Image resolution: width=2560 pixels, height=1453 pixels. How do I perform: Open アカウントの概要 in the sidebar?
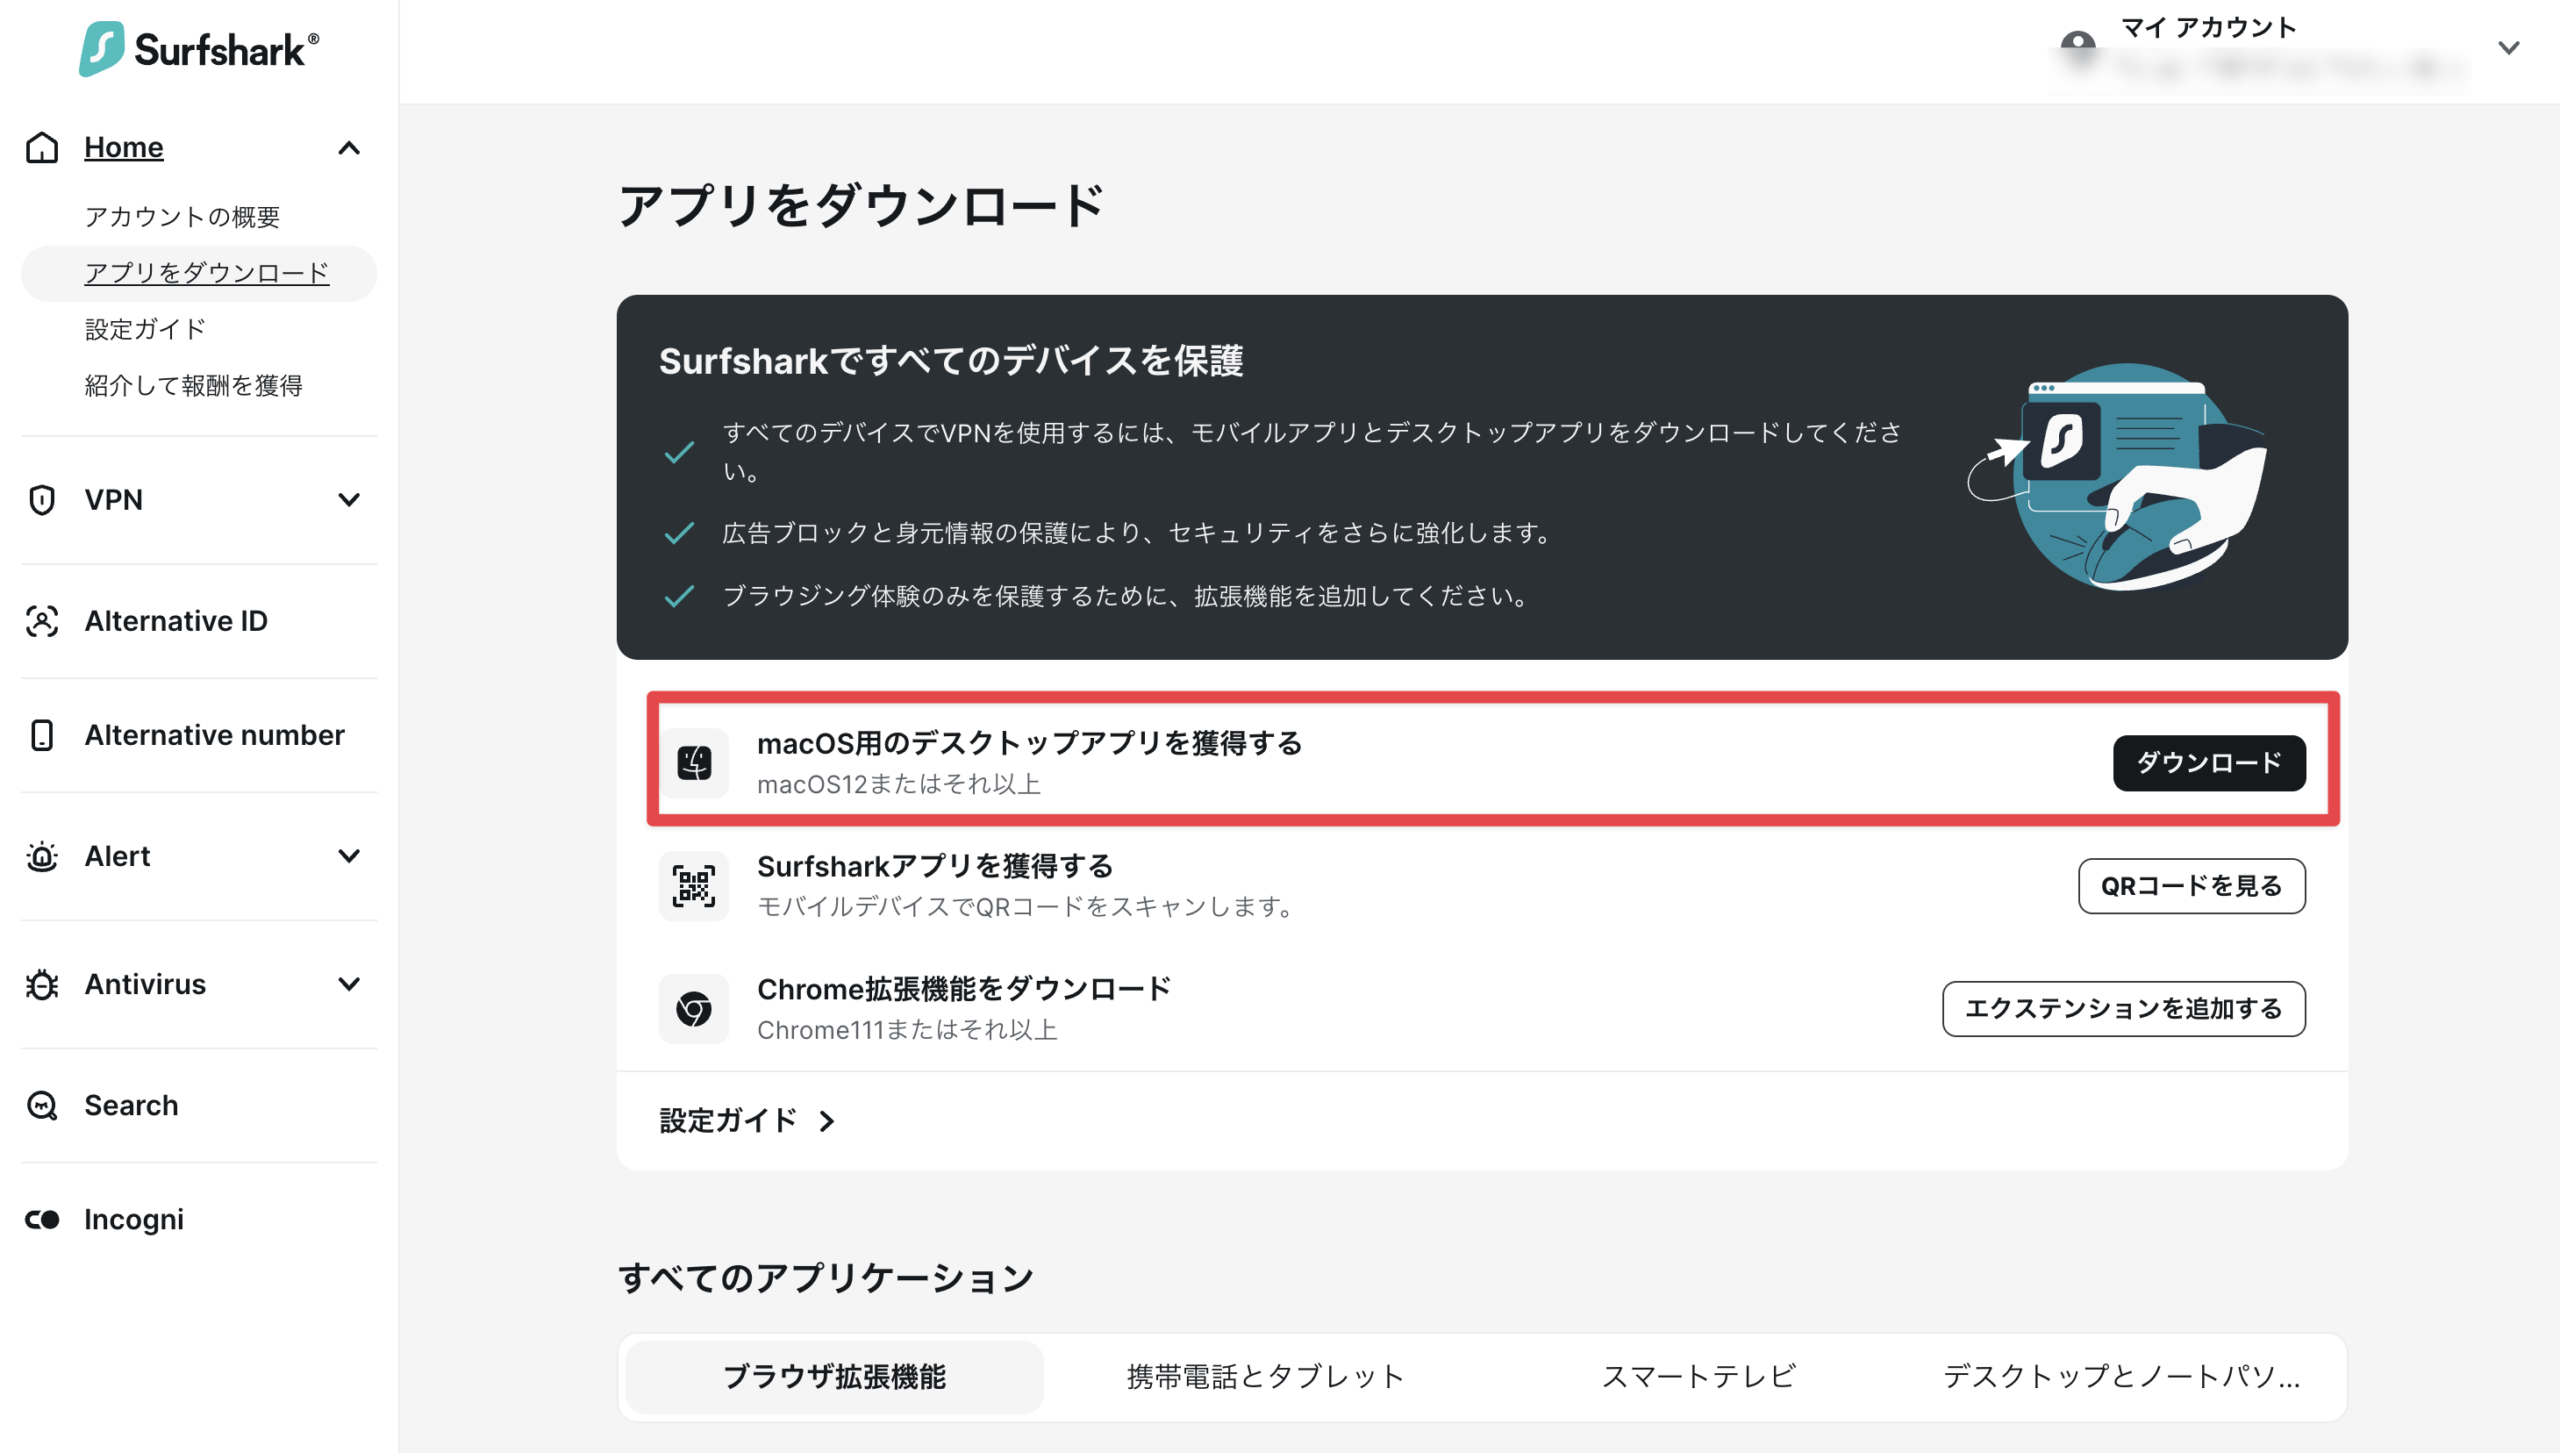(x=182, y=217)
